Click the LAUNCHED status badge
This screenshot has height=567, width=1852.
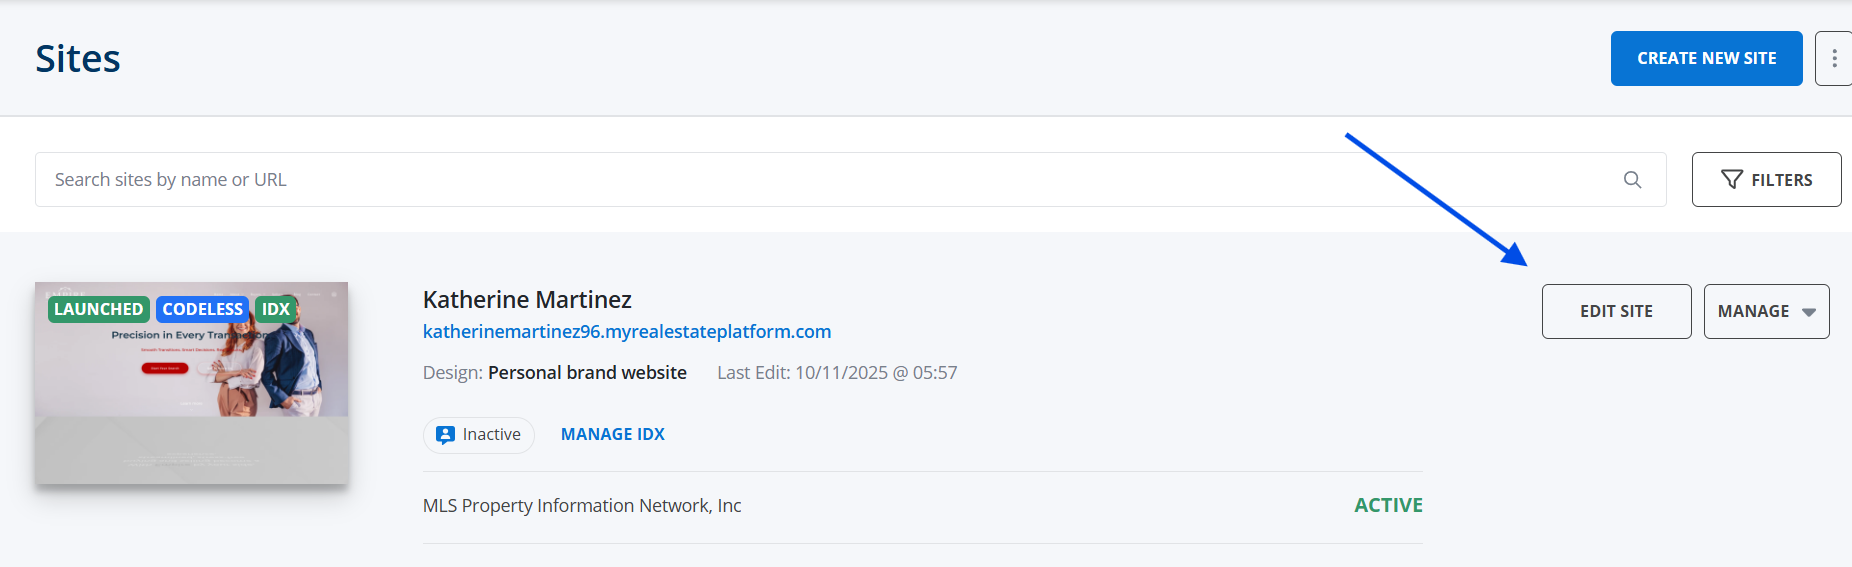[98, 310]
